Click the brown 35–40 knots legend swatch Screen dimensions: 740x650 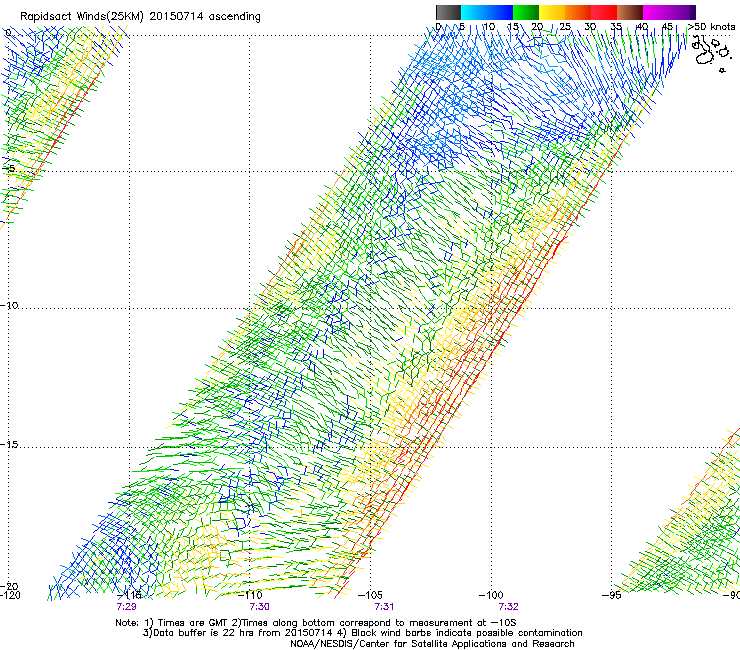click(630, 12)
